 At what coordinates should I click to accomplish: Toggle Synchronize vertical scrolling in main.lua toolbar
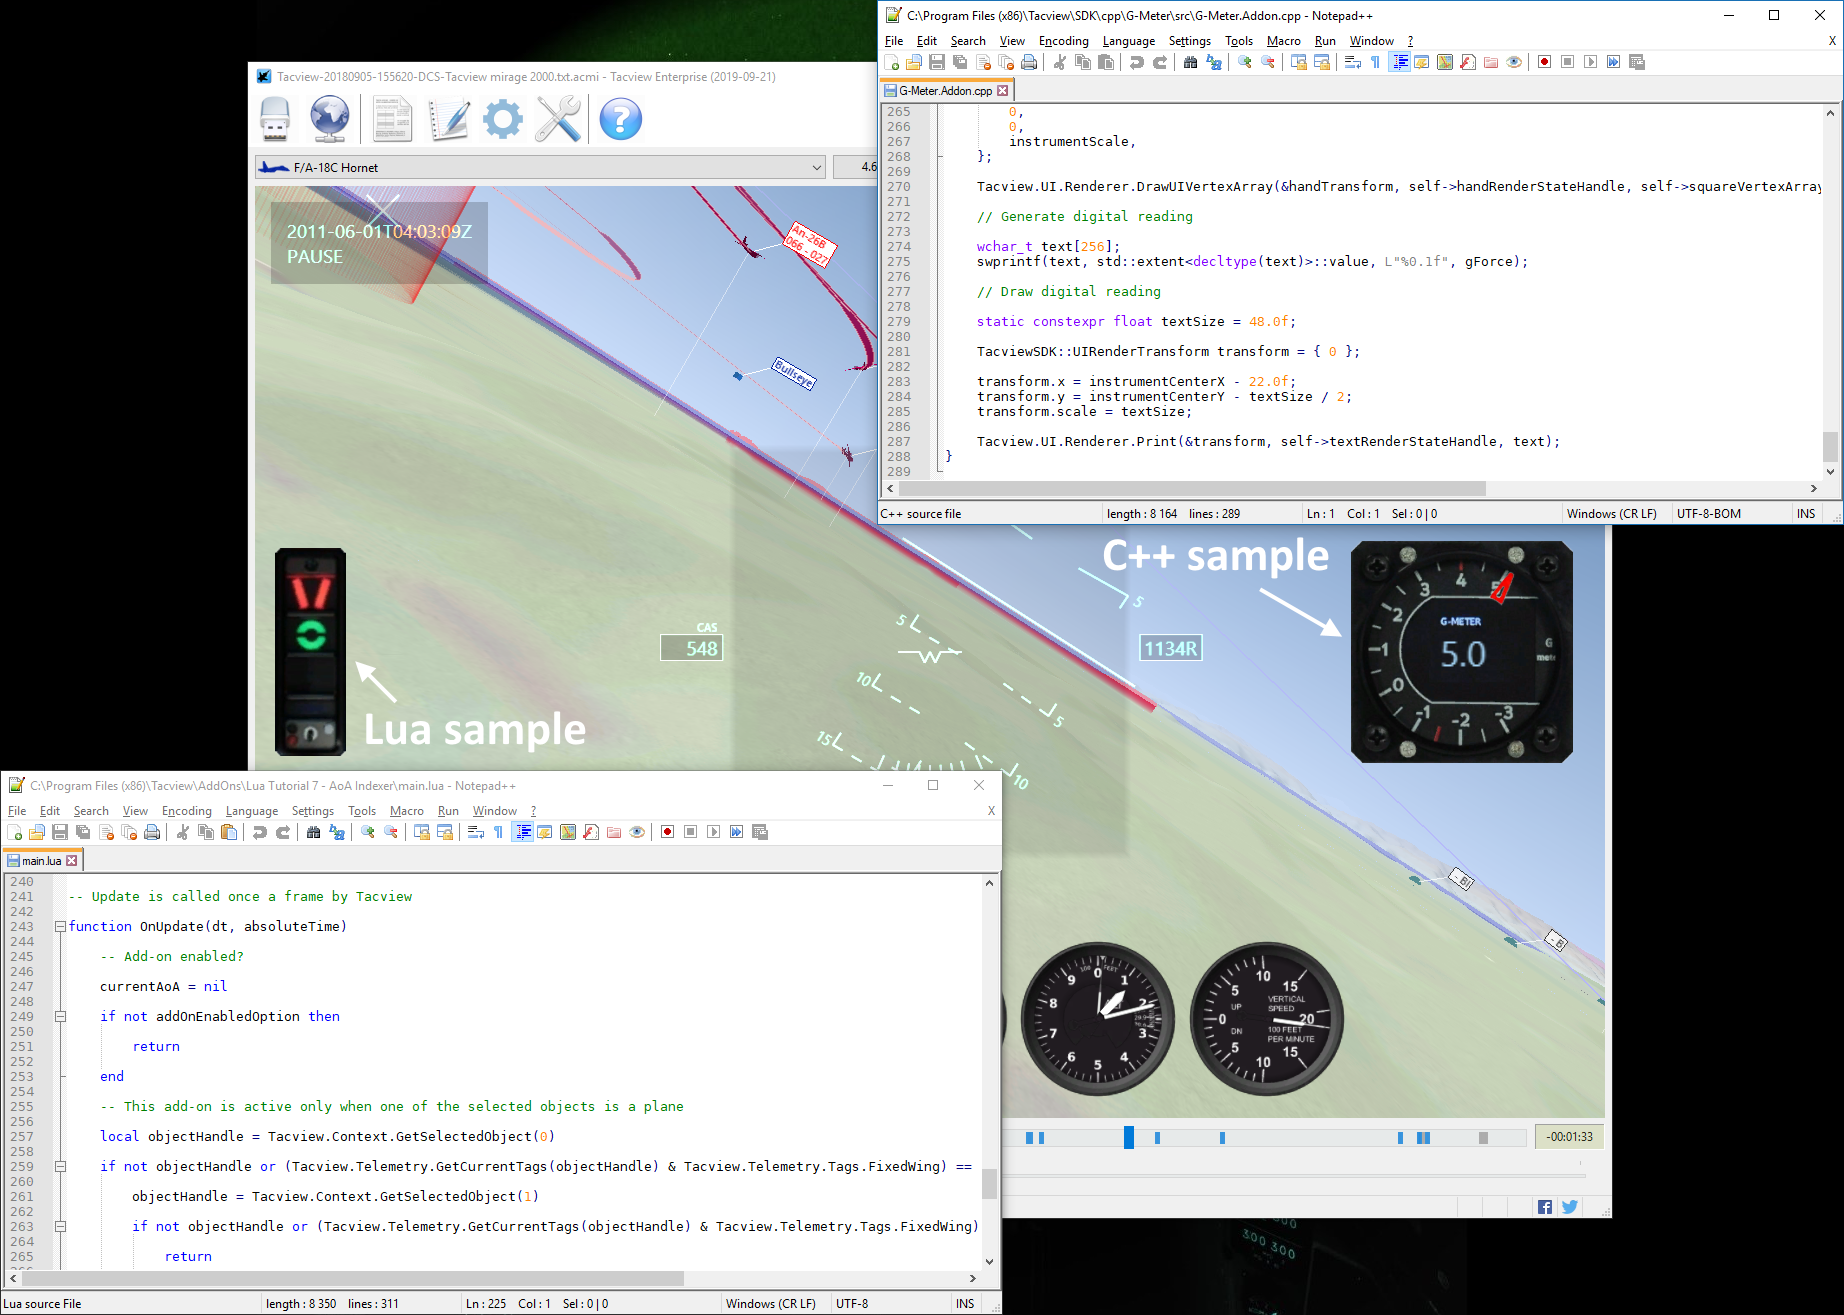coord(422,832)
